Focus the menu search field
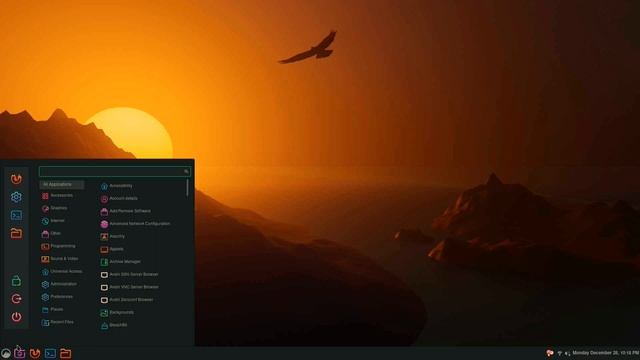Image resolution: width=640 pixels, height=360 pixels. click(115, 171)
